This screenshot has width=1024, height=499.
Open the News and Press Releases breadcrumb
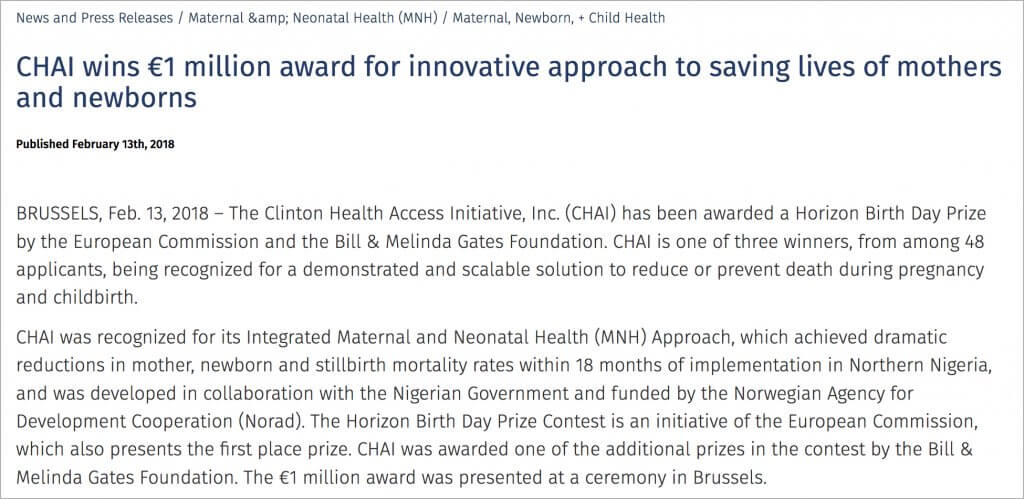click(x=94, y=18)
